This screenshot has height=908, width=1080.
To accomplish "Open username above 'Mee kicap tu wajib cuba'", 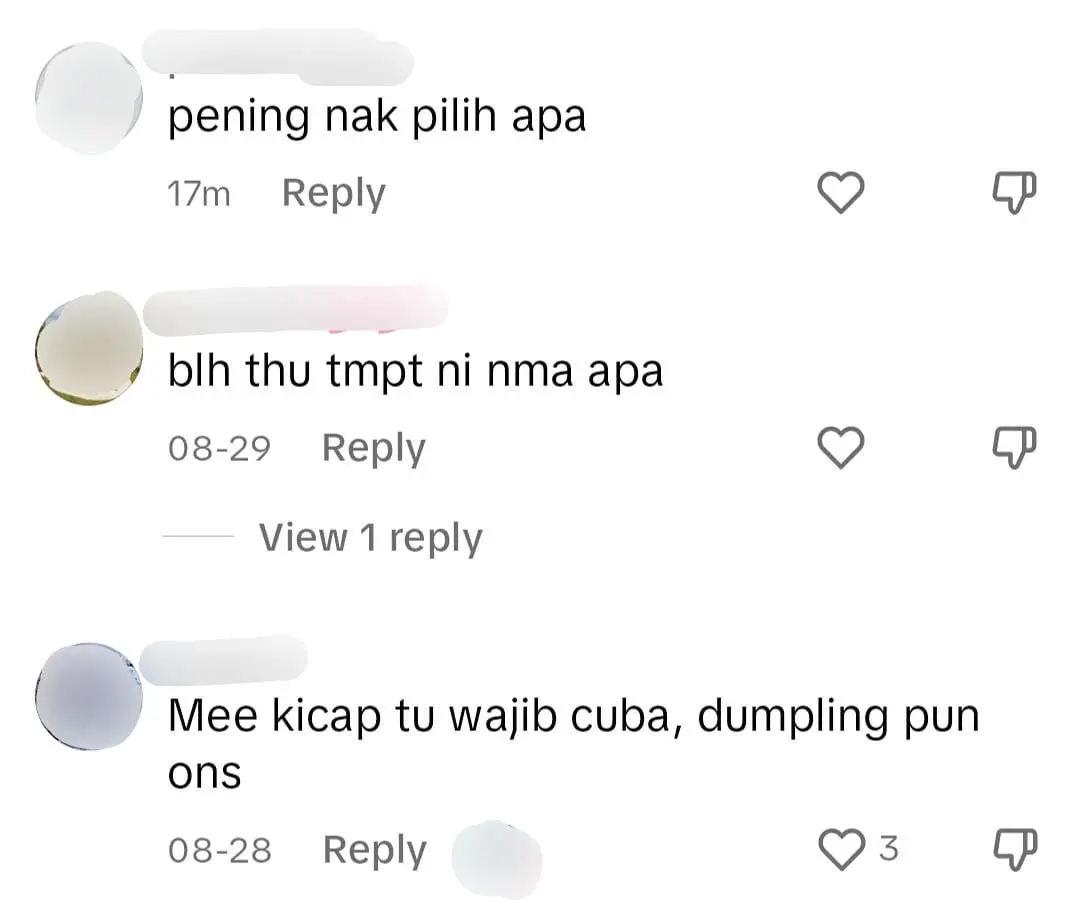I will click(223, 661).
